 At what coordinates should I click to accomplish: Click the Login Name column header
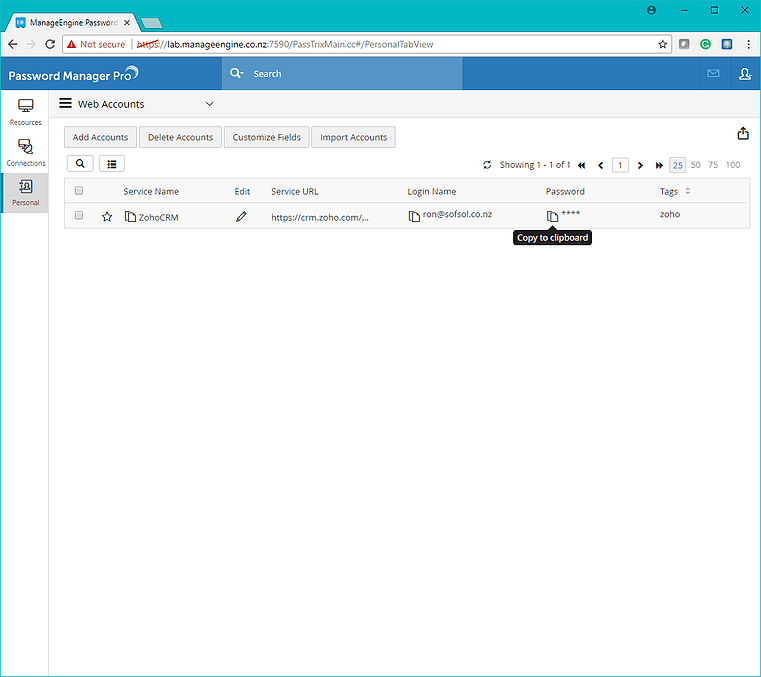point(431,191)
